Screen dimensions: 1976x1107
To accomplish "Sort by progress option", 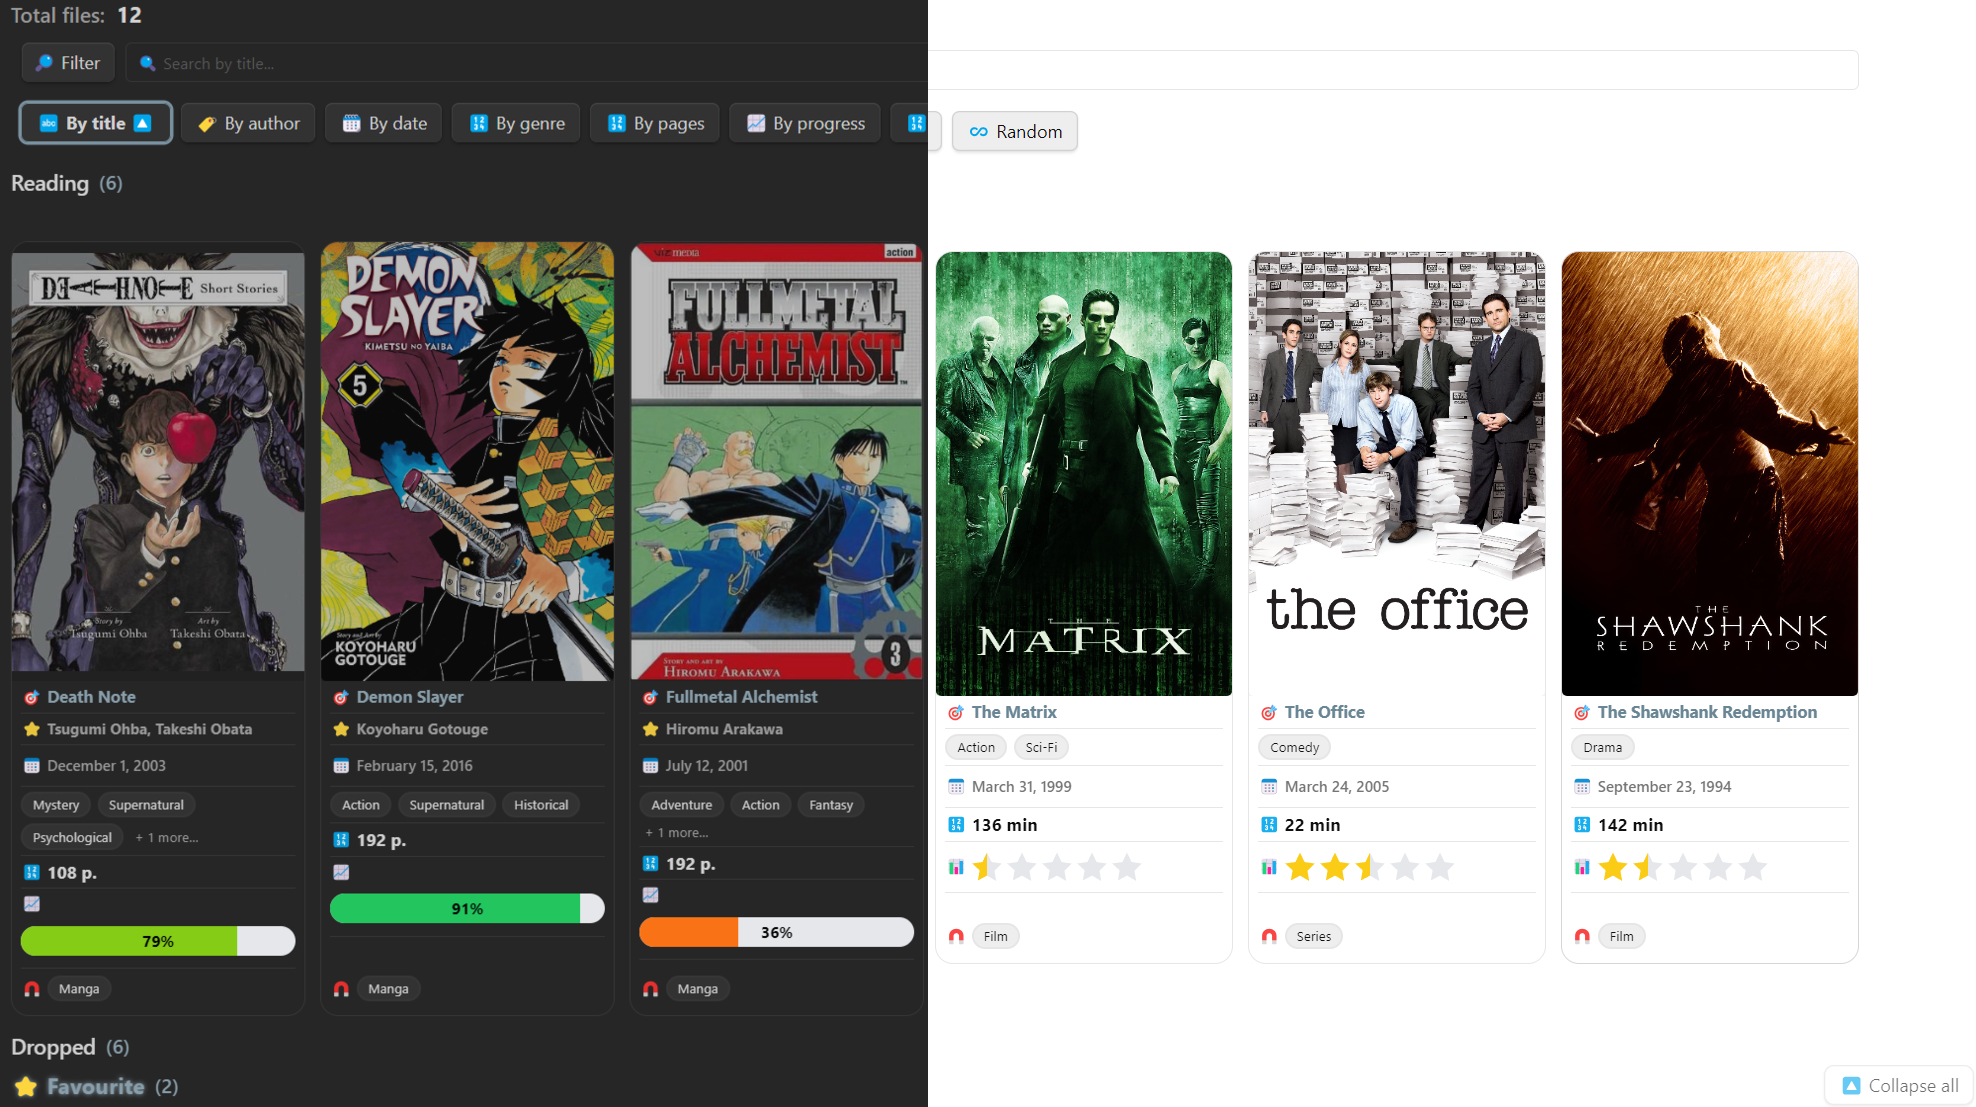I will pyautogui.click(x=805, y=123).
